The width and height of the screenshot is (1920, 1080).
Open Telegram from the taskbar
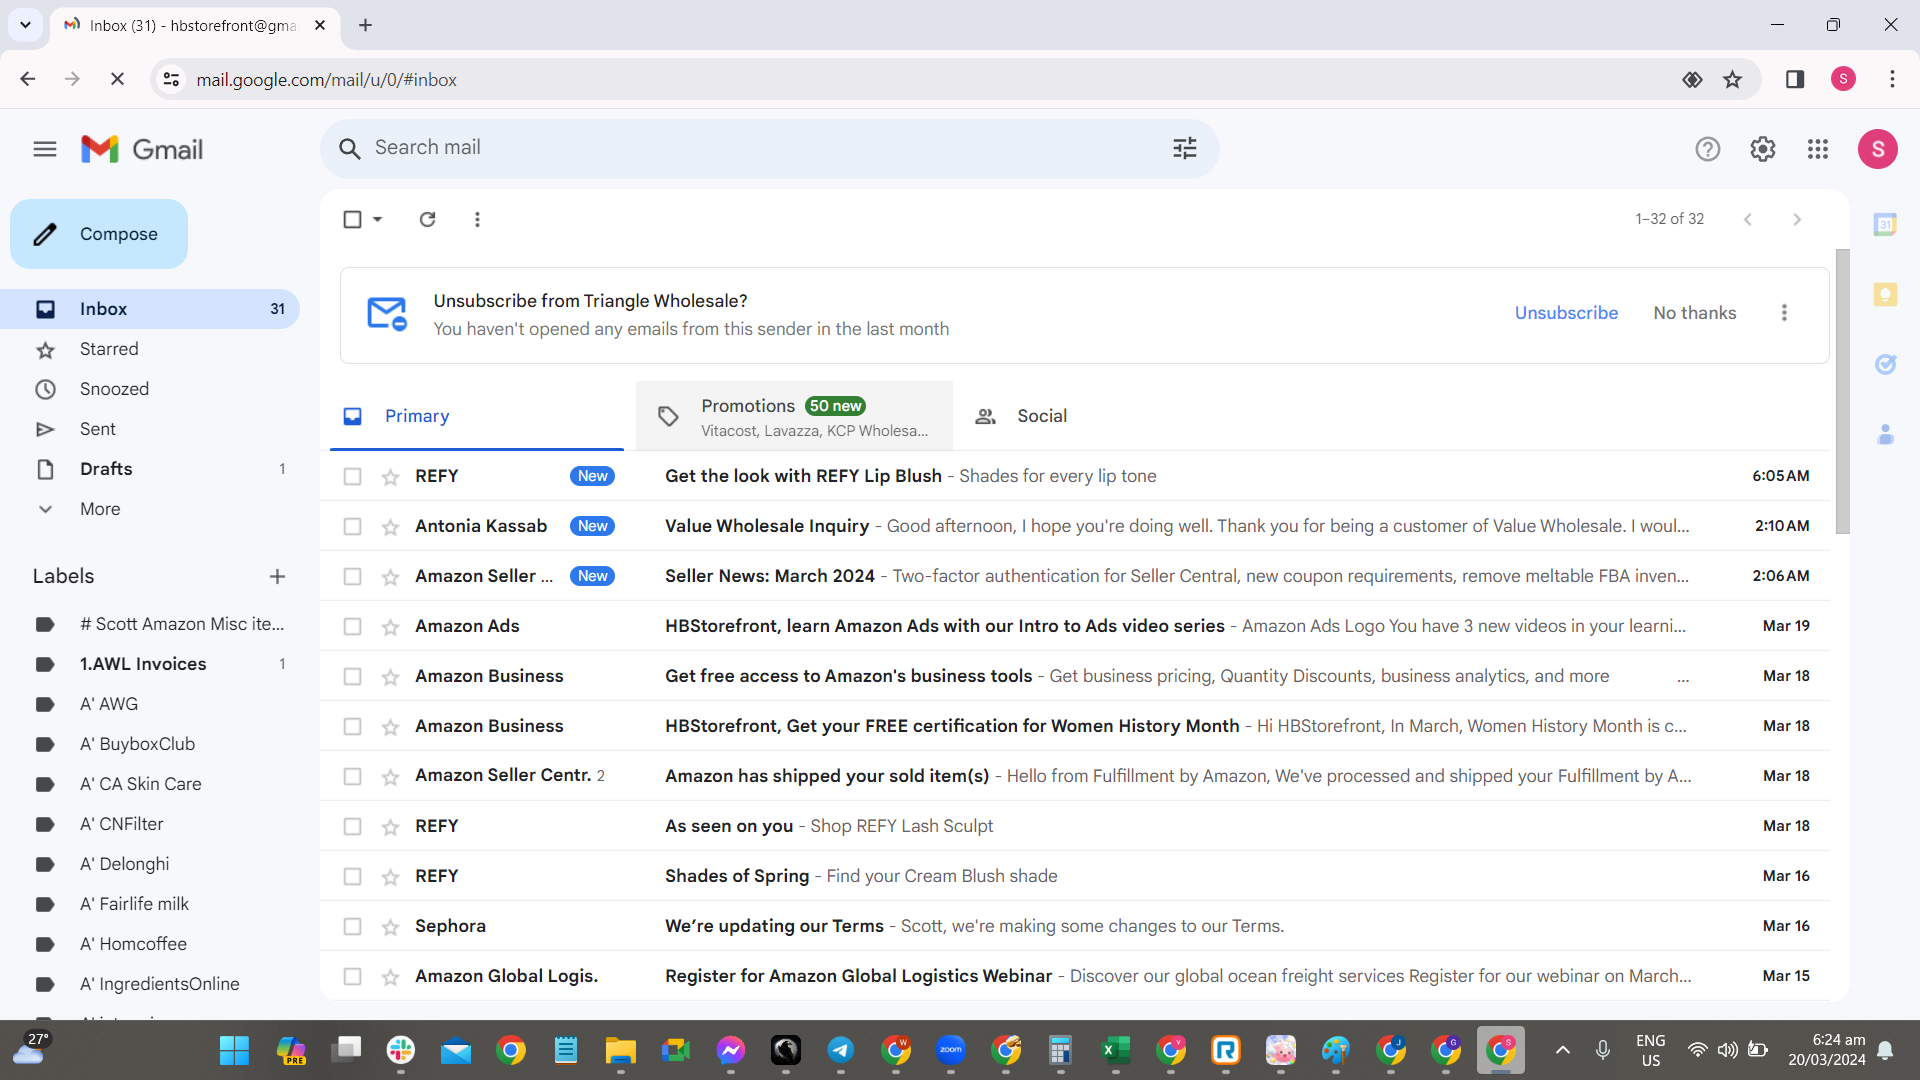(x=840, y=1051)
